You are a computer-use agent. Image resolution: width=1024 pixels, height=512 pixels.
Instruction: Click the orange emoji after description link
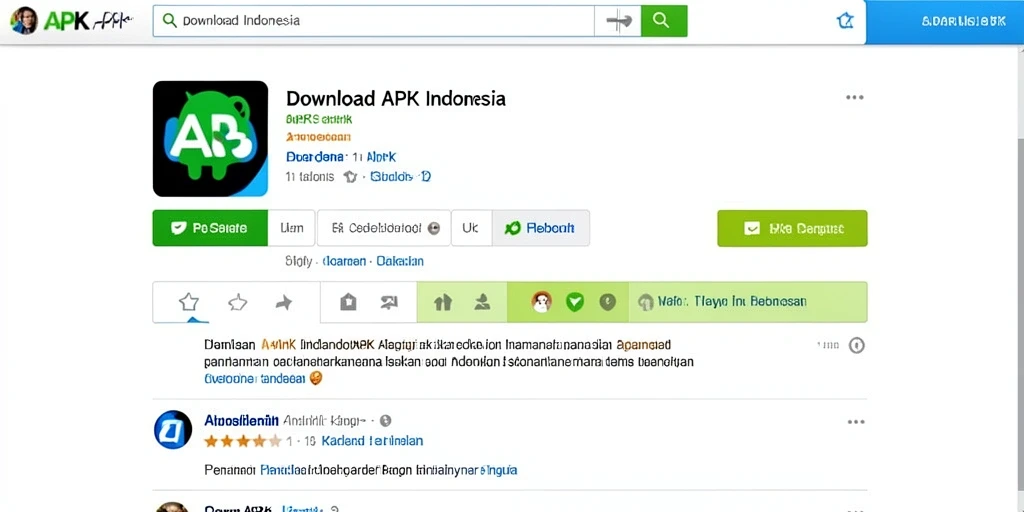click(x=315, y=378)
